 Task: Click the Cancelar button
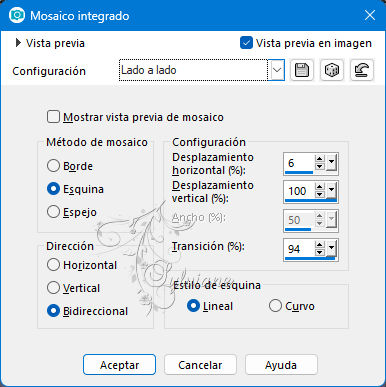200,365
